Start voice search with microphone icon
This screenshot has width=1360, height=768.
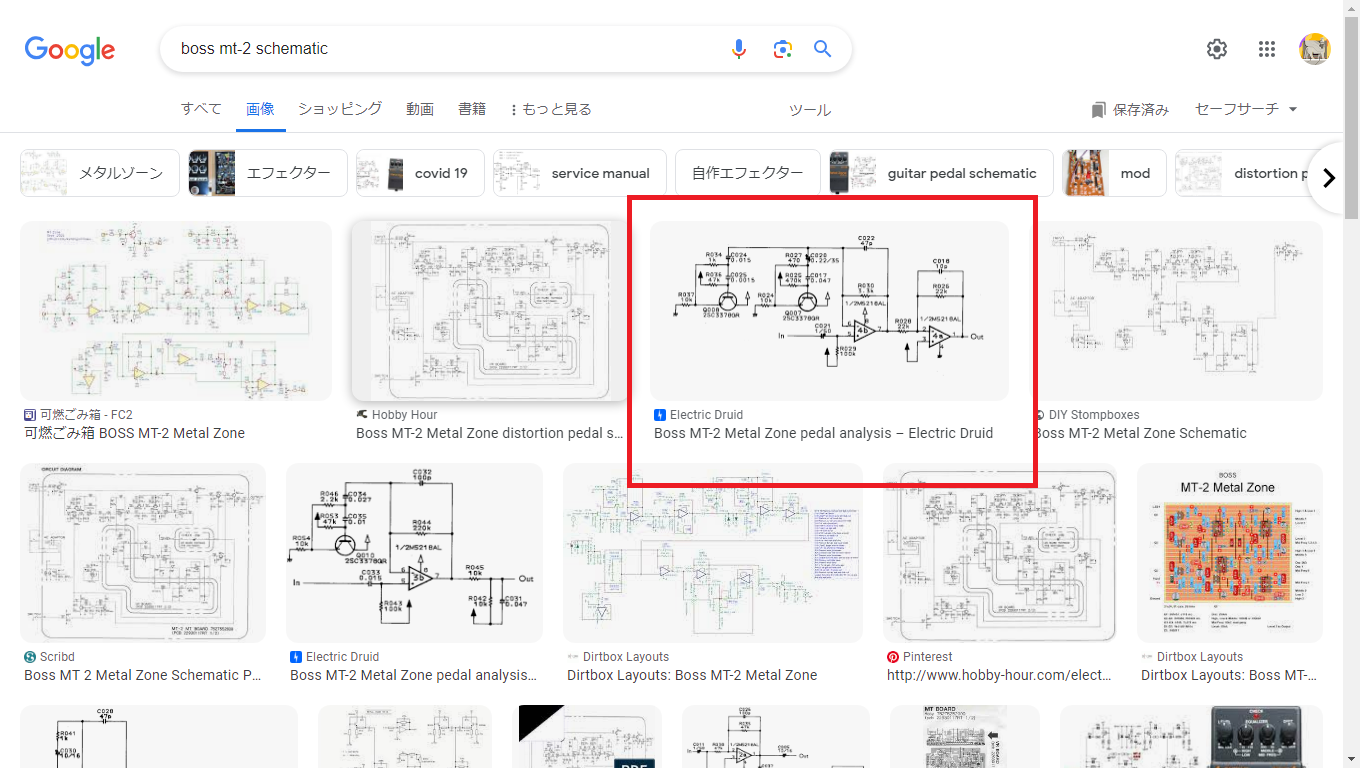click(739, 49)
